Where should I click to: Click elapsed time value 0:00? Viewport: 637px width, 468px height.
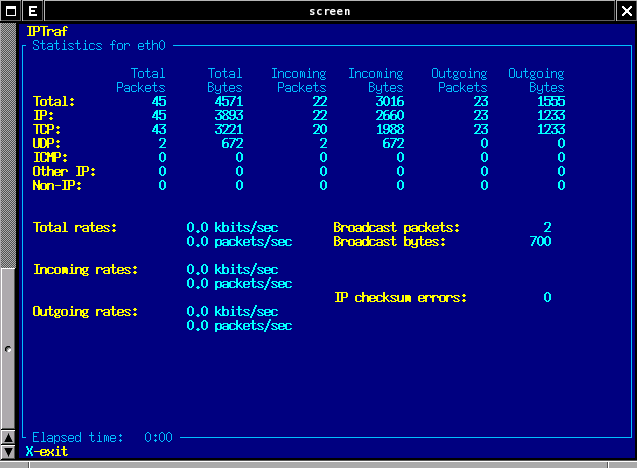pyautogui.click(x=158, y=438)
